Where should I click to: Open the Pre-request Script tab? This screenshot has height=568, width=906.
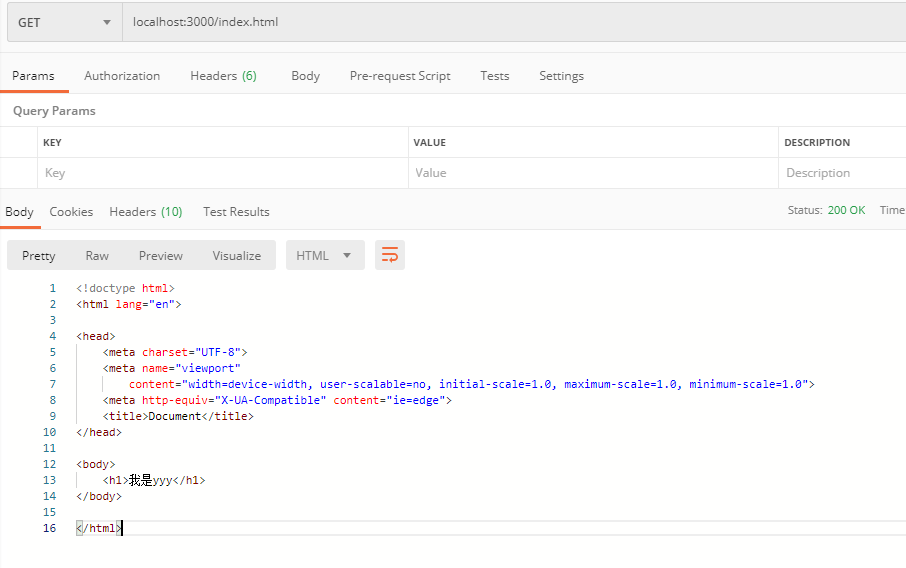click(x=400, y=76)
